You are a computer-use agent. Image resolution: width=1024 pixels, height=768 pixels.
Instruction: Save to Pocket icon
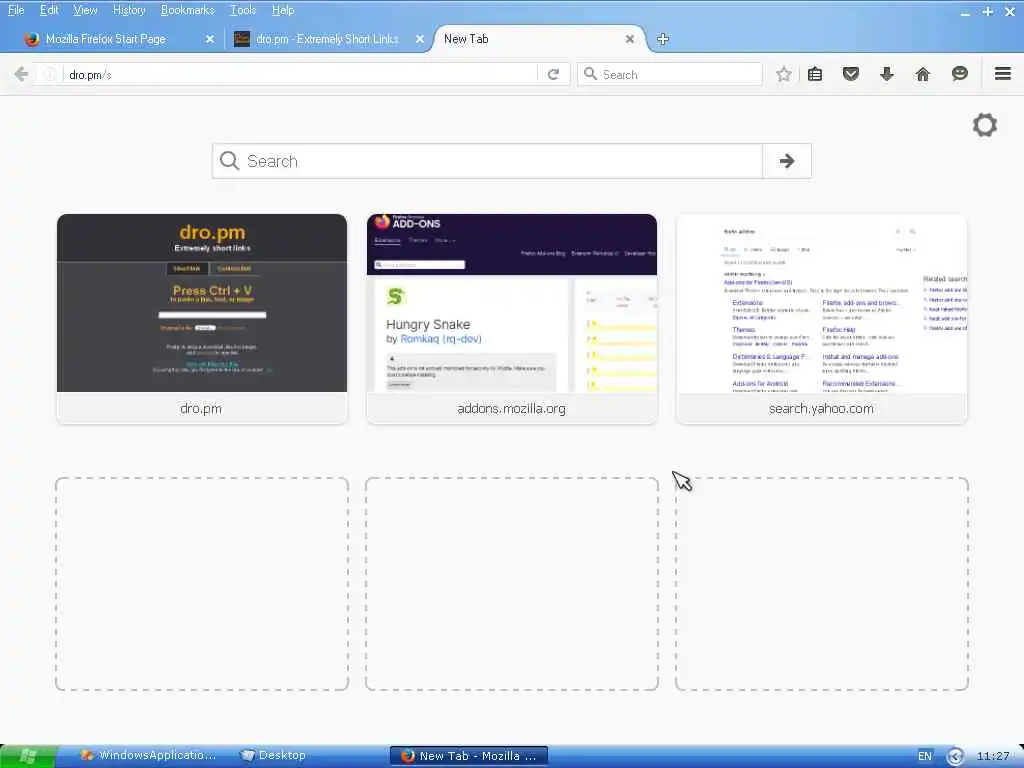[x=850, y=74]
